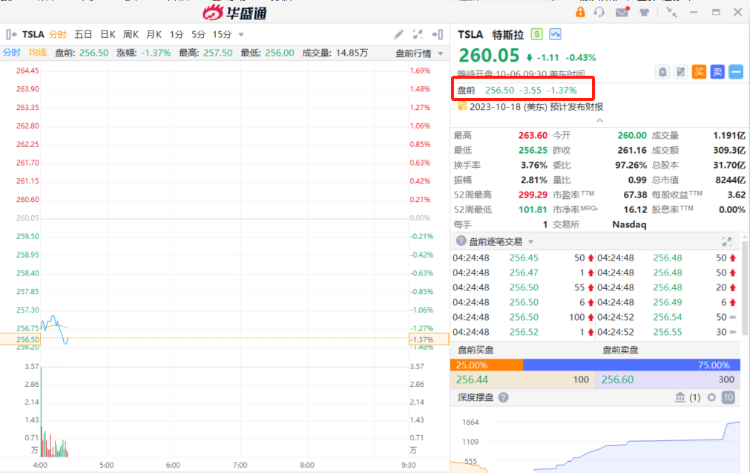Viewport: 750px width, 473px height.
Task: Switch to the 1分 chart tab
Action: click(176, 34)
